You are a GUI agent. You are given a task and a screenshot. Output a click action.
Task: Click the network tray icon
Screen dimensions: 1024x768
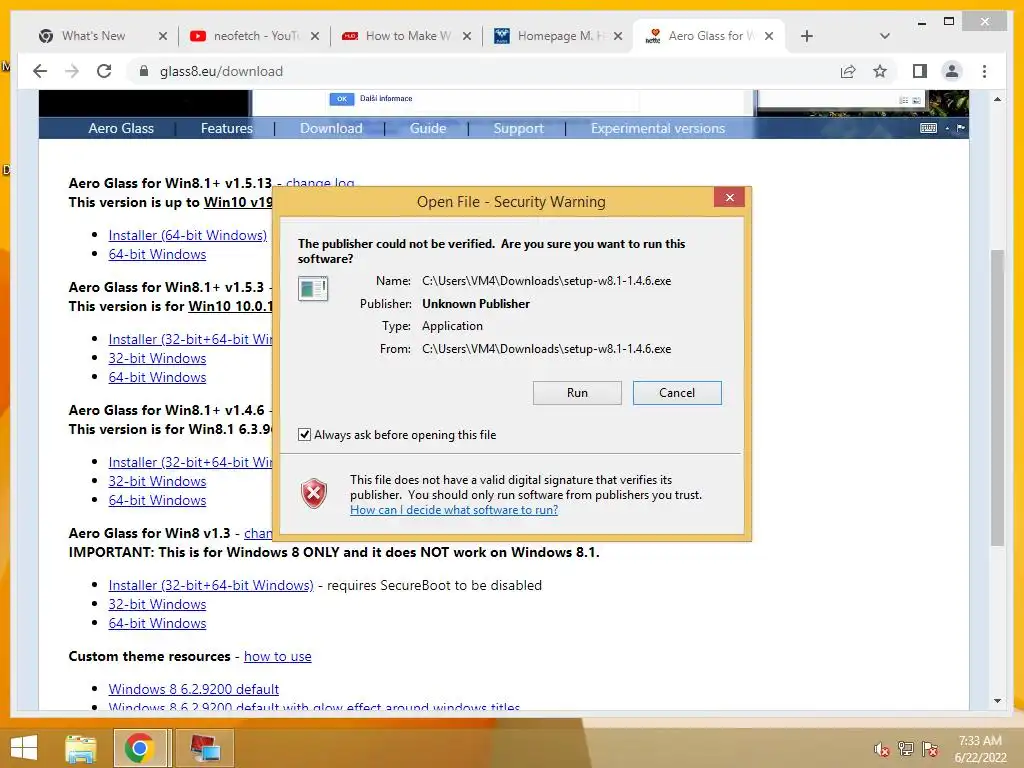pyautogui.click(x=906, y=749)
